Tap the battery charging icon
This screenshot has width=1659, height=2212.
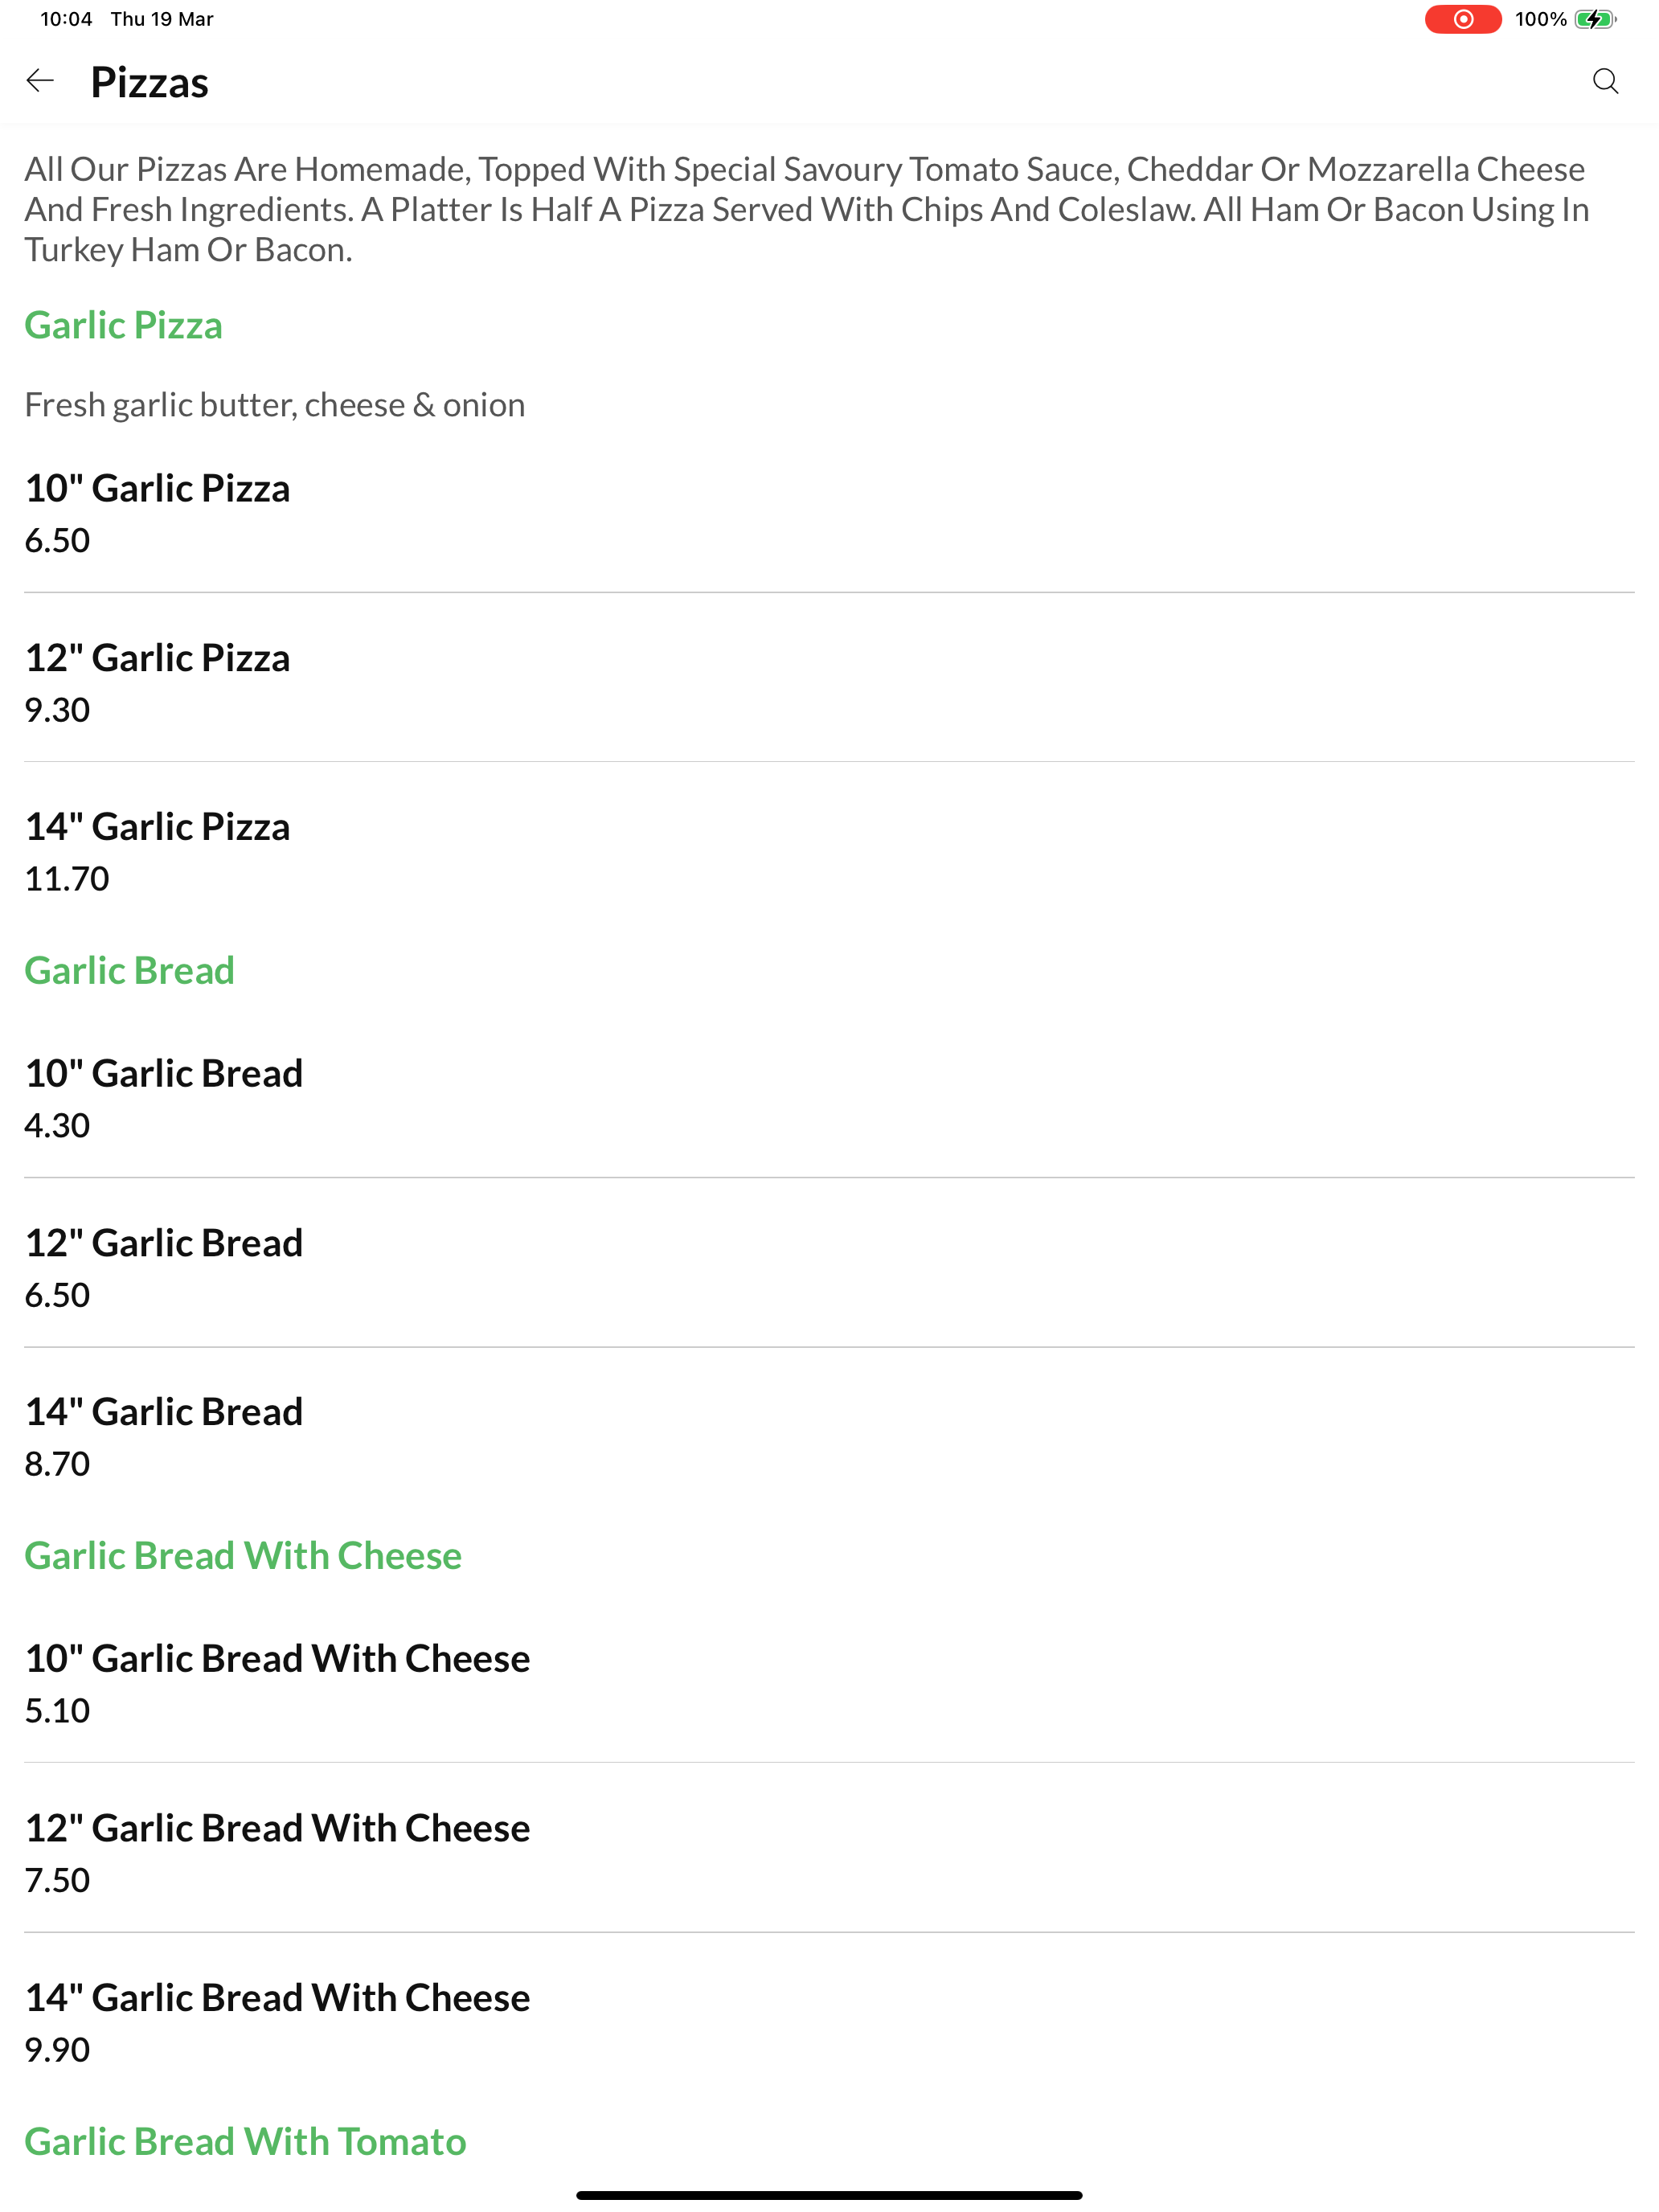pos(1595,19)
